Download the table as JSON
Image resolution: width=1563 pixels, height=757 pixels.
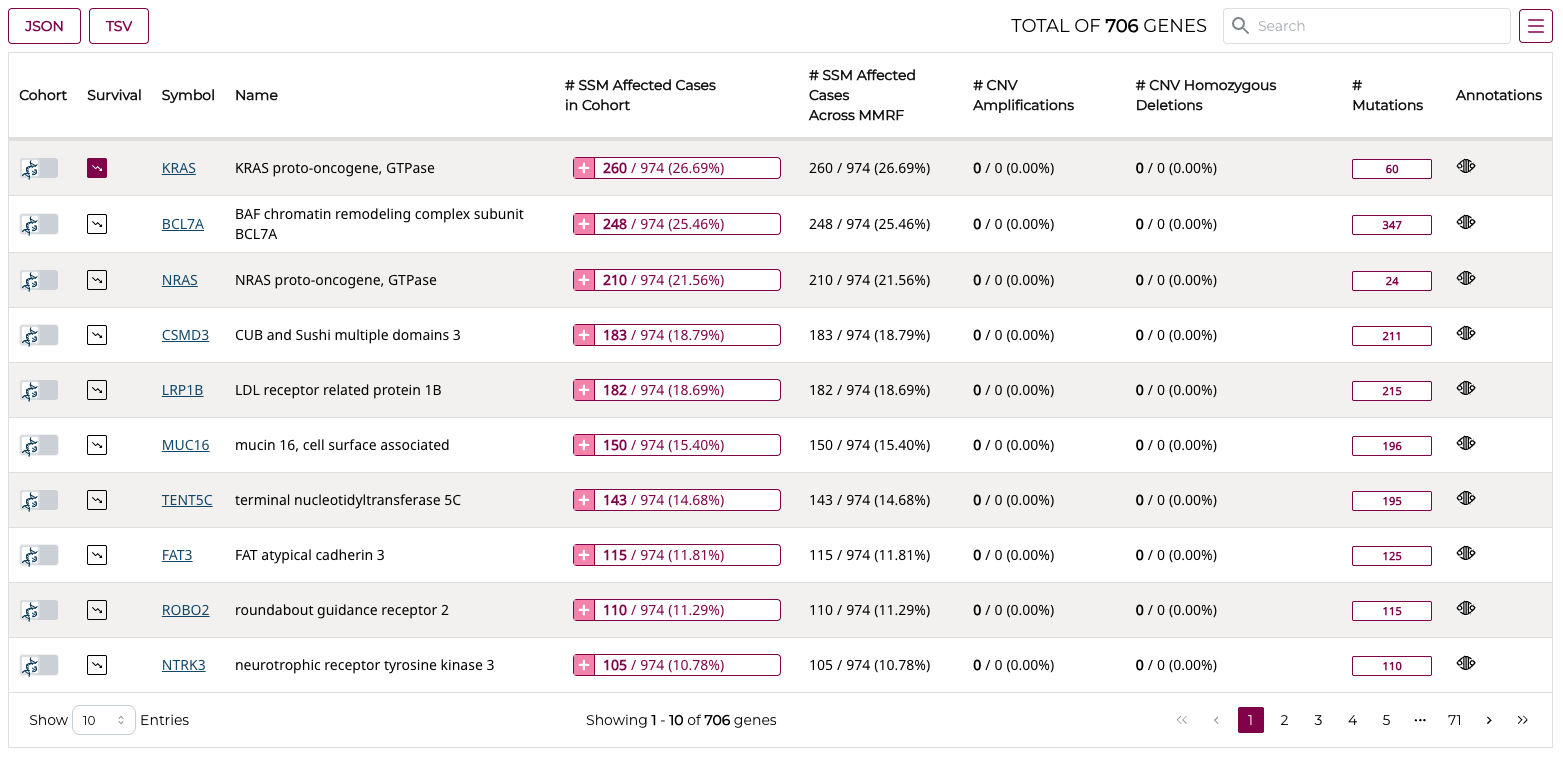pos(44,26)
